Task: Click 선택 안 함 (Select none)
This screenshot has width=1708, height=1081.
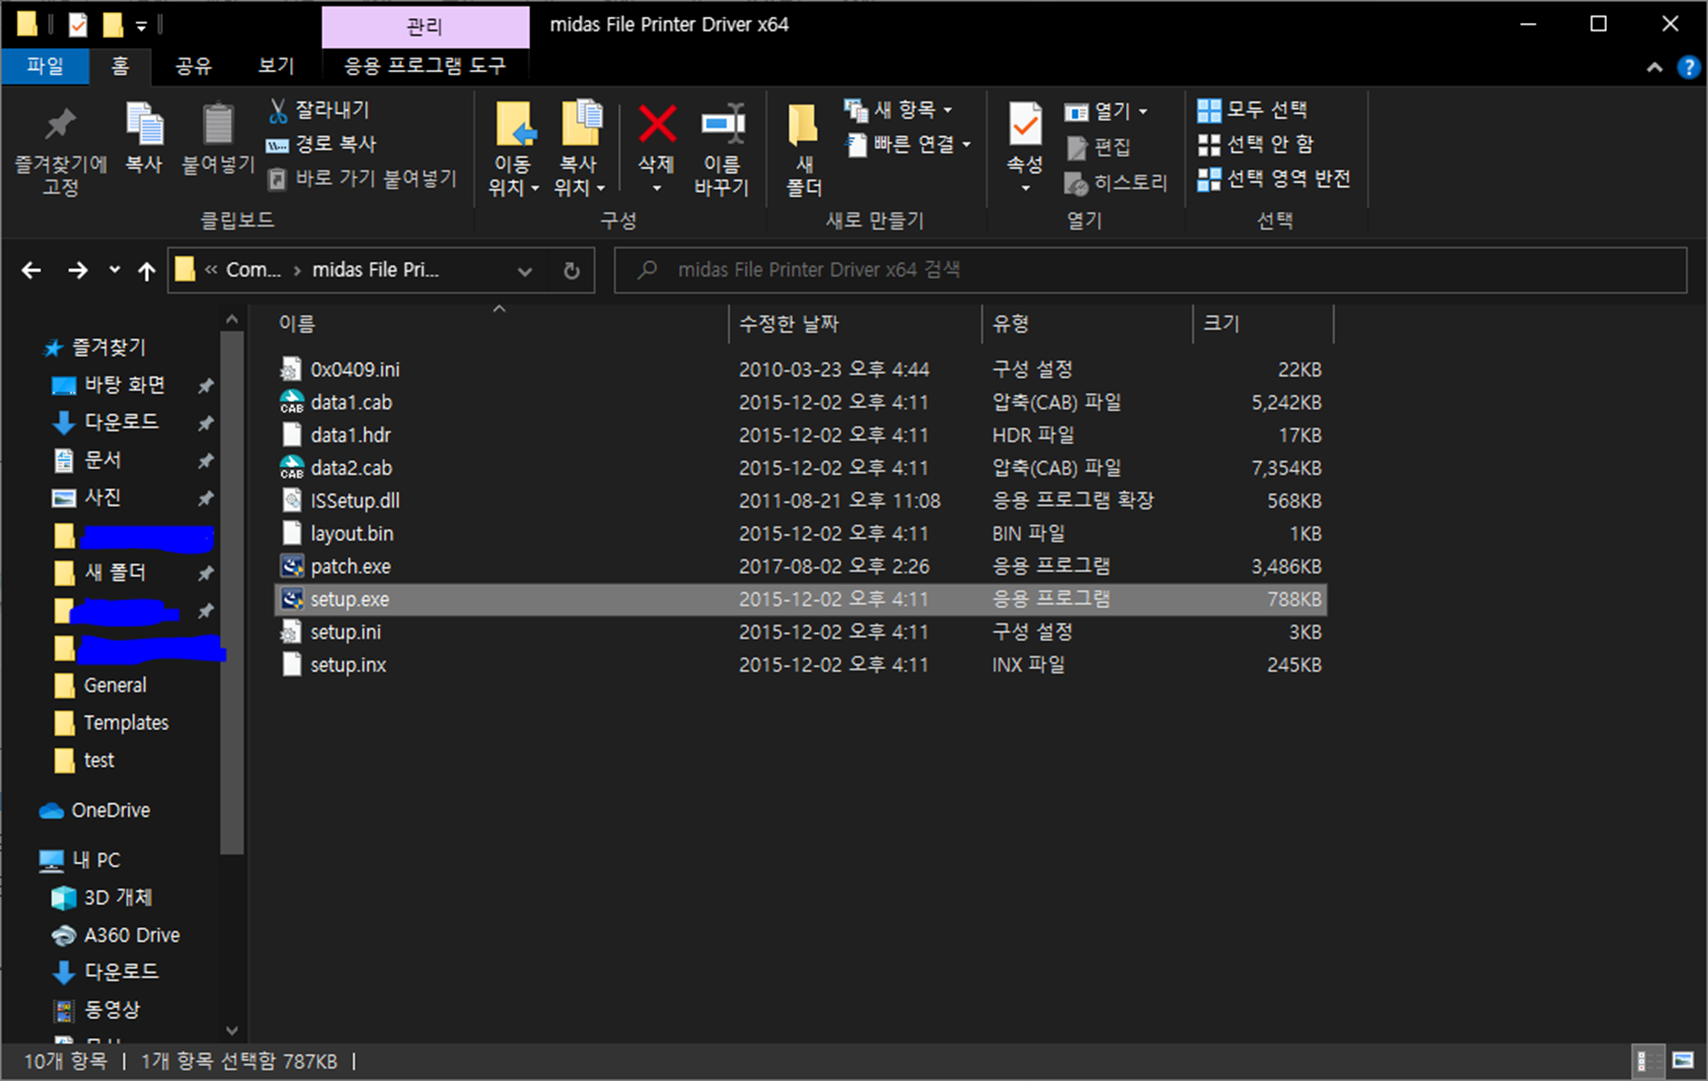Action: tap(1255, 144)
